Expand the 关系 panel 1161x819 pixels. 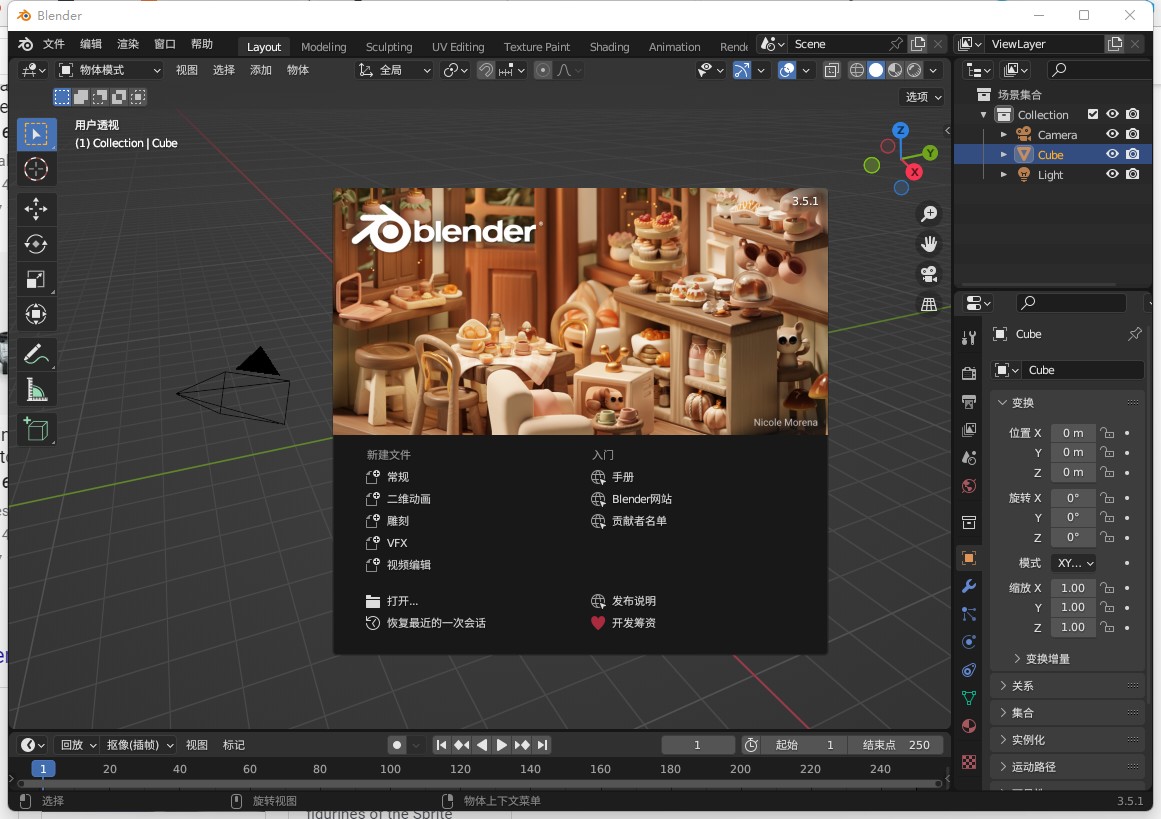[1068, 686]
